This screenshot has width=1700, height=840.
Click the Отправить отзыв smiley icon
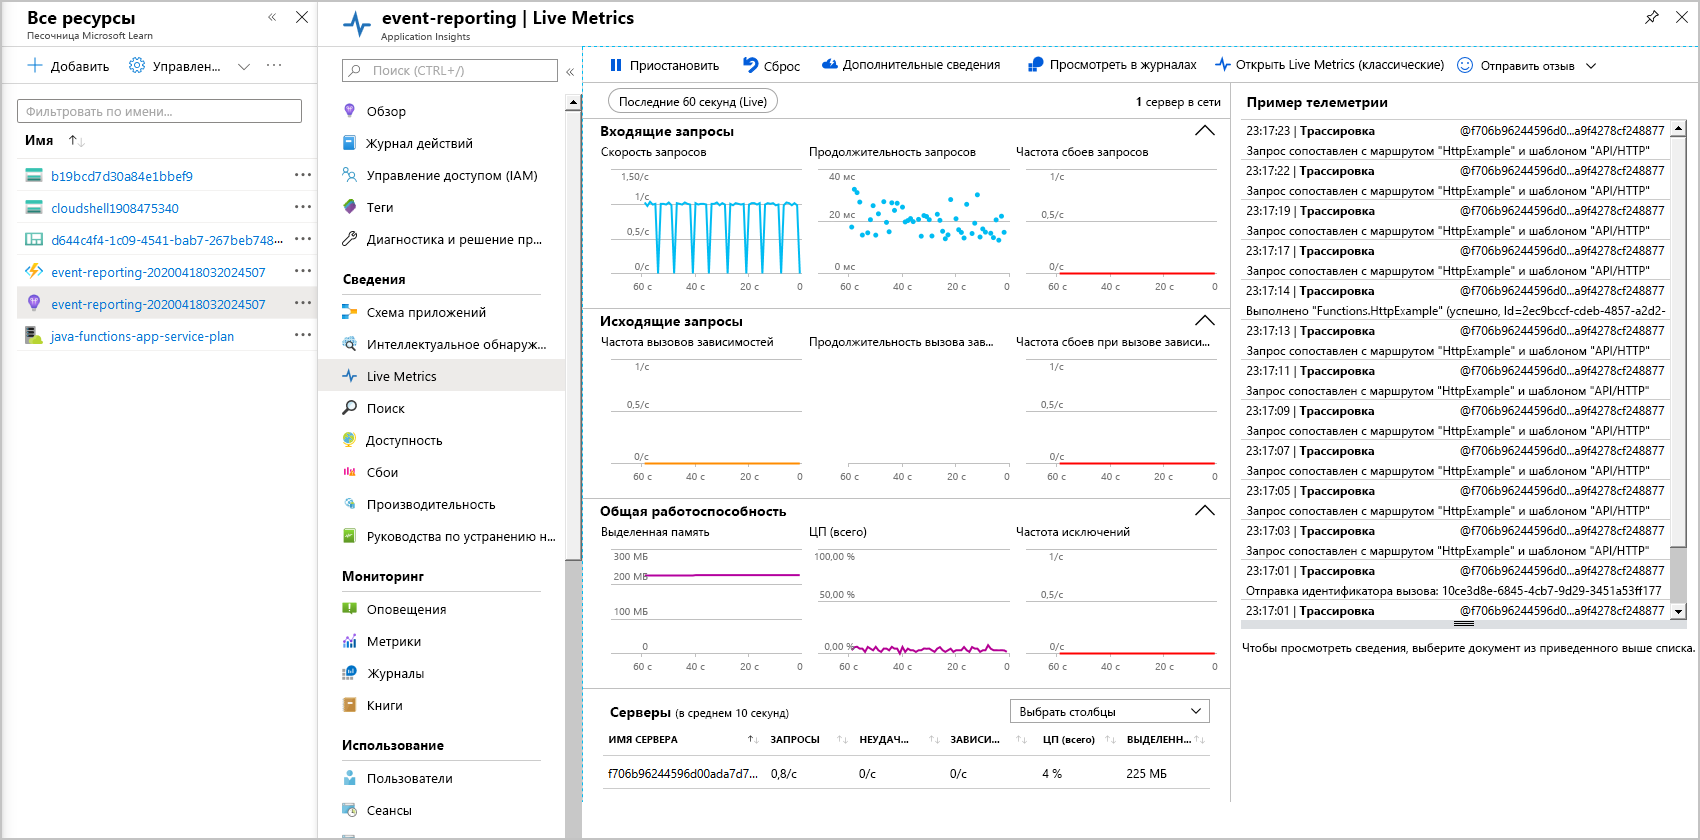coord(1465,65)
